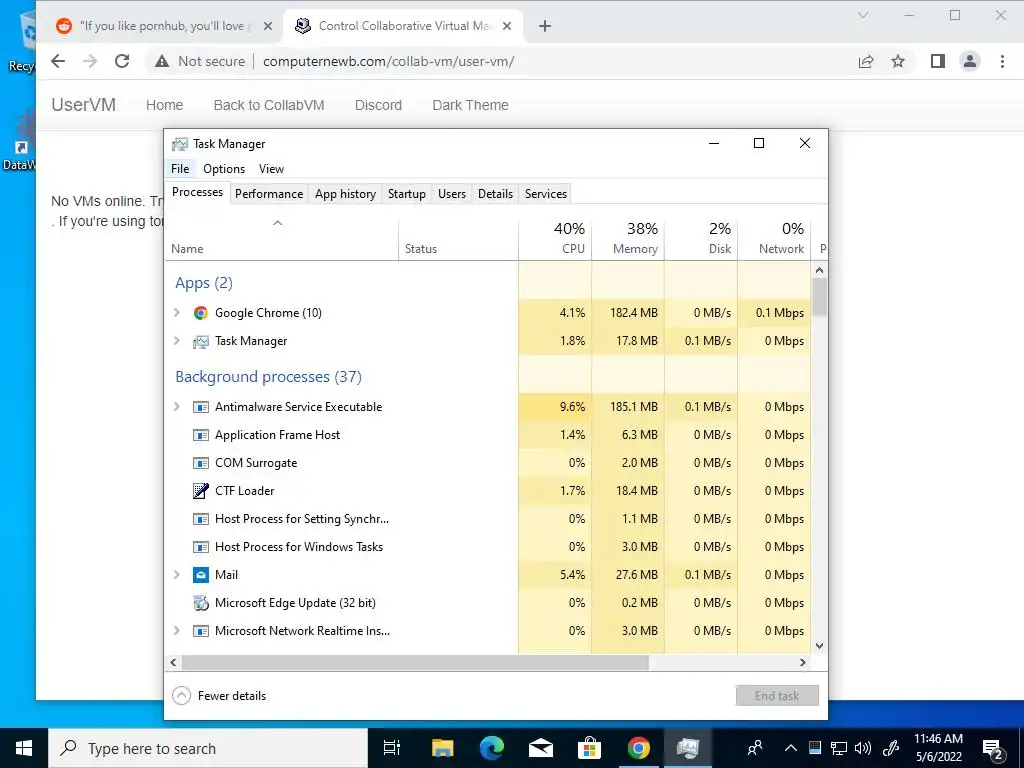
Task: Toggle the Dark Theme link
Action: pos(470,105)
